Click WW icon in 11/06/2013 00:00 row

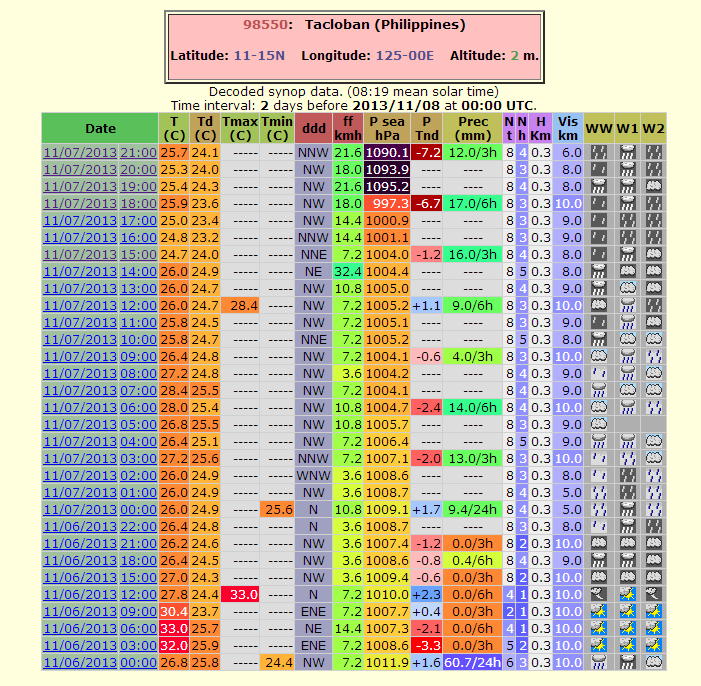pyautogui.click(x=598, y=662)
